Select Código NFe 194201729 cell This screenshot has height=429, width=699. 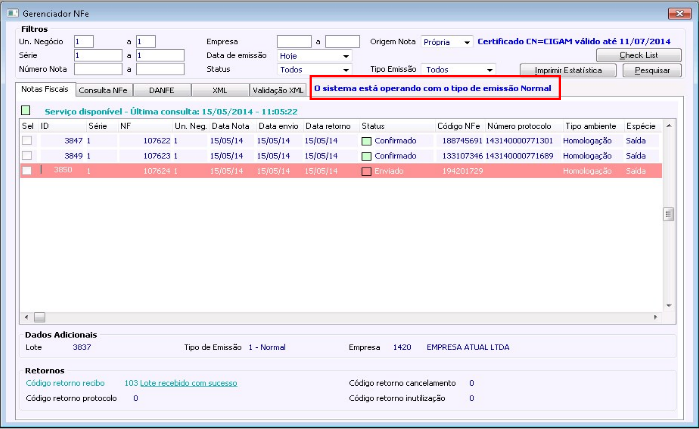[463, 171]
